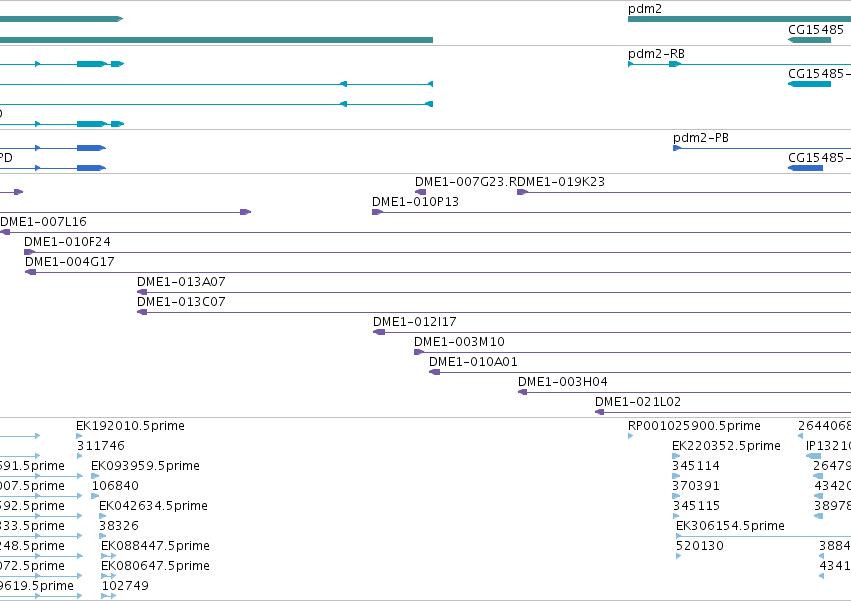Select the teal pdm2 gene bar
The image size is (851, 601).
pos(739,19)
